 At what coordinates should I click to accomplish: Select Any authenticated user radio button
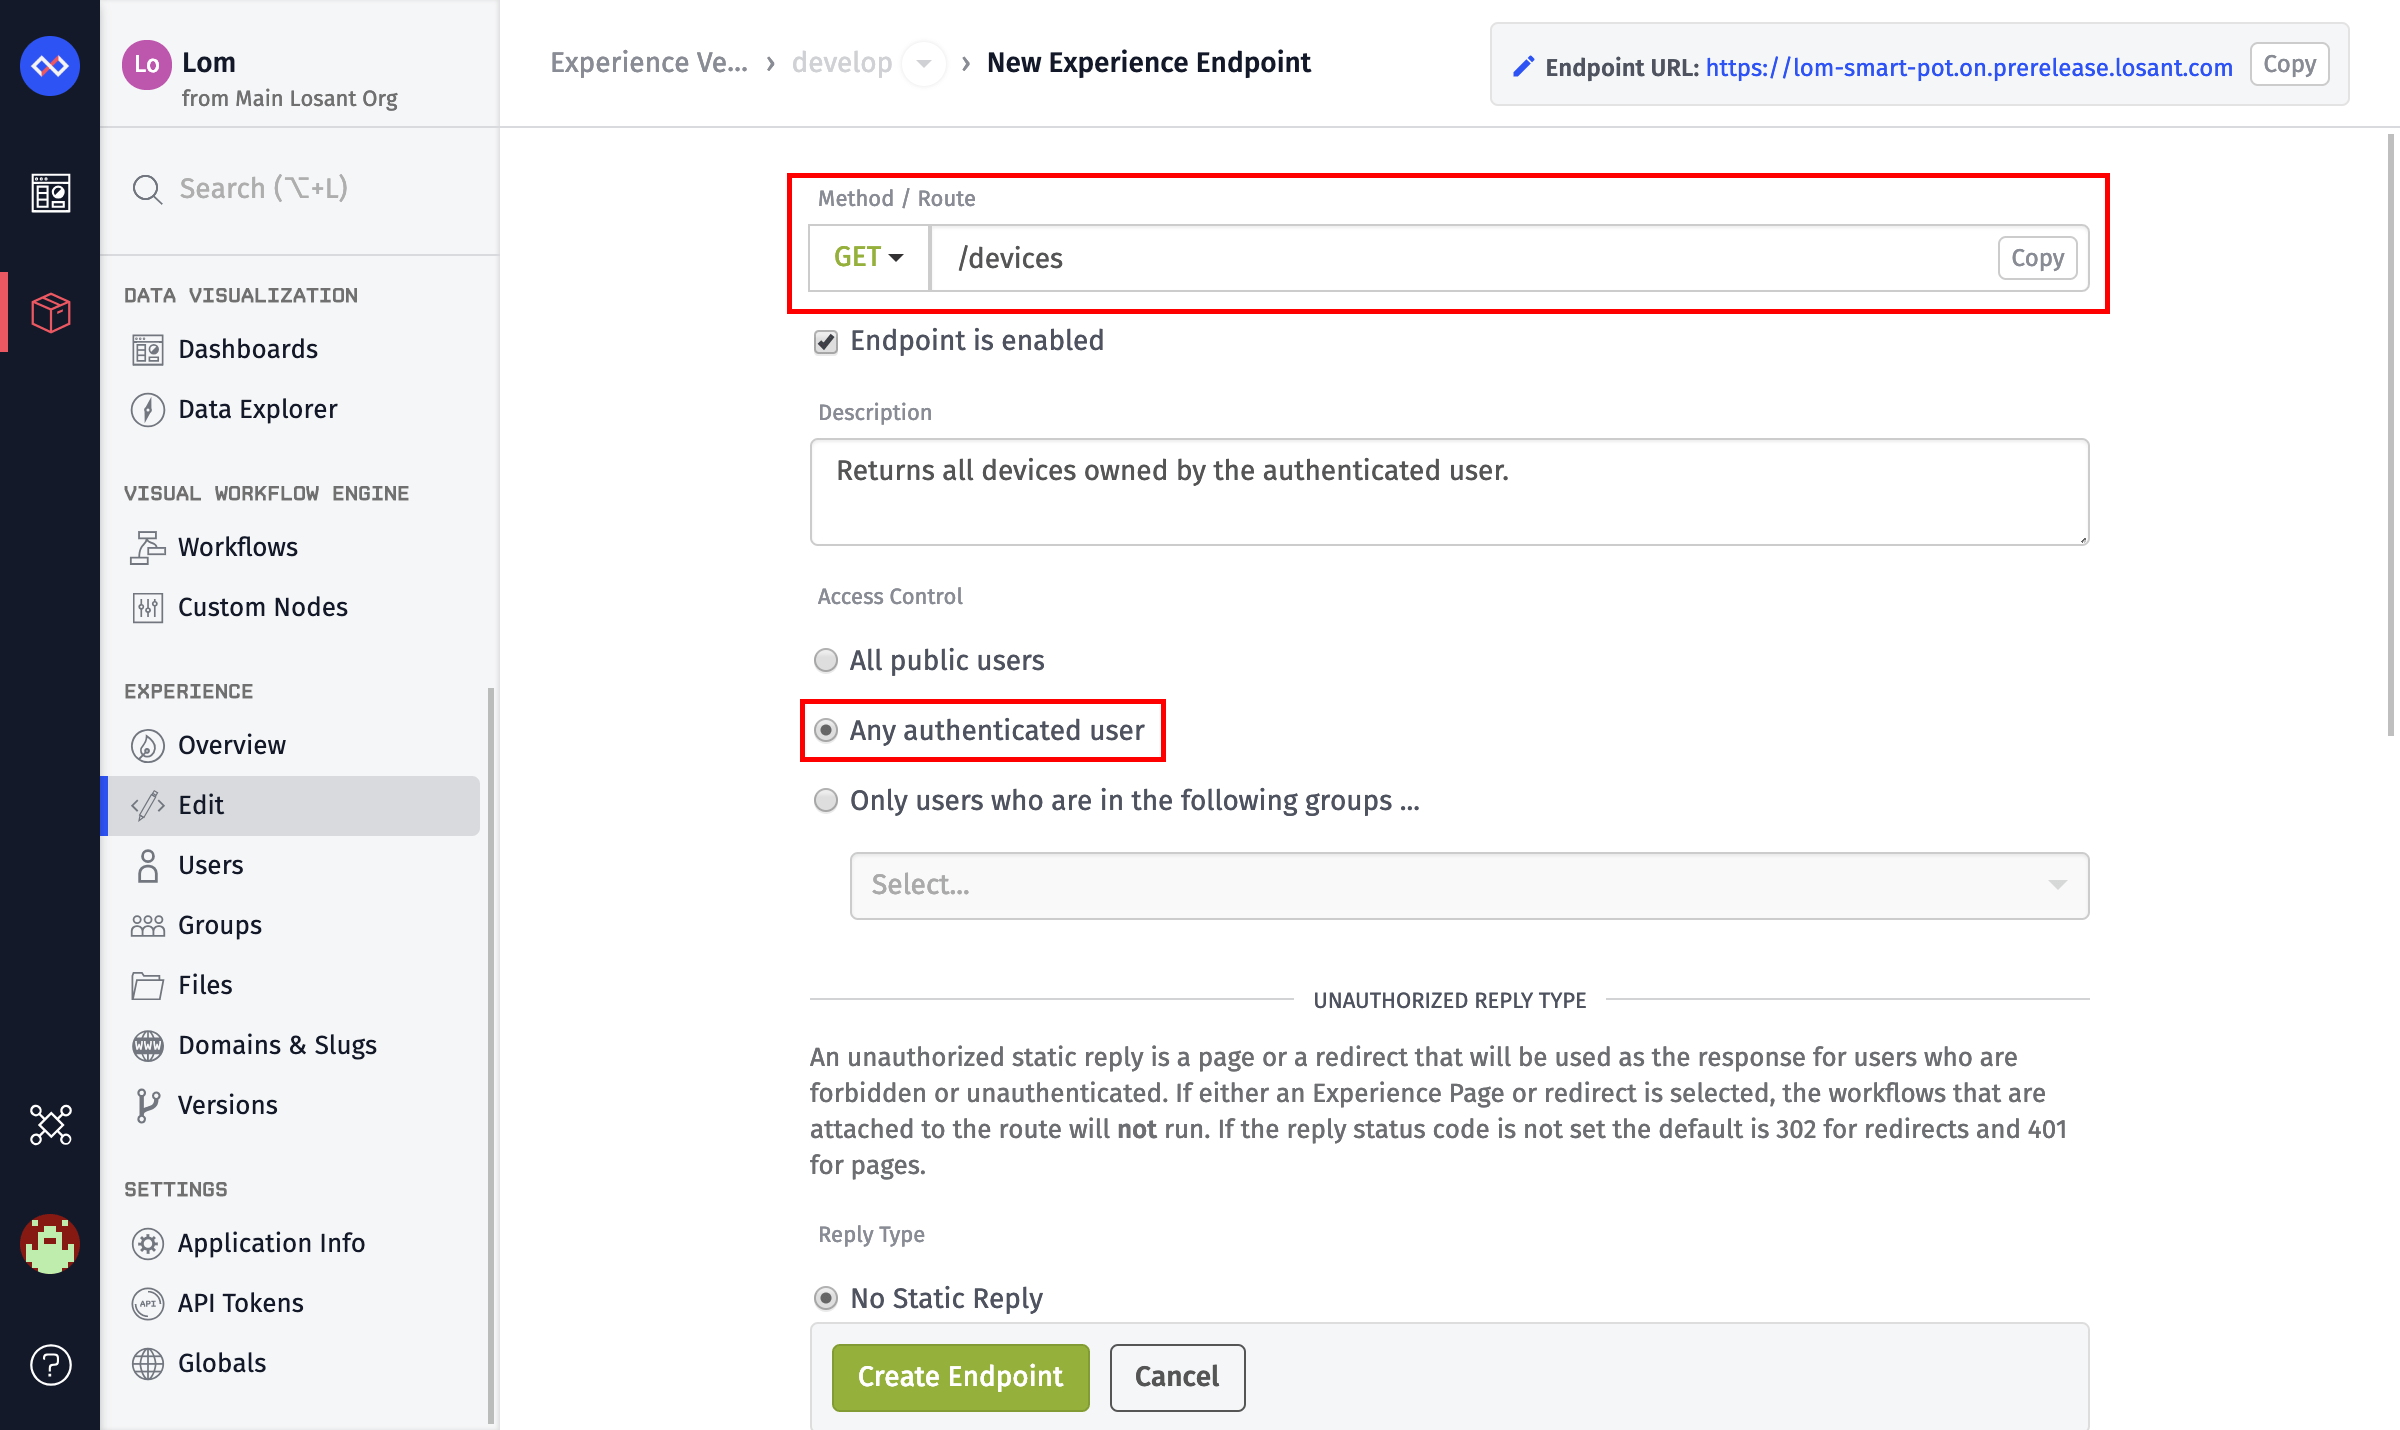(x=826, y=730)
